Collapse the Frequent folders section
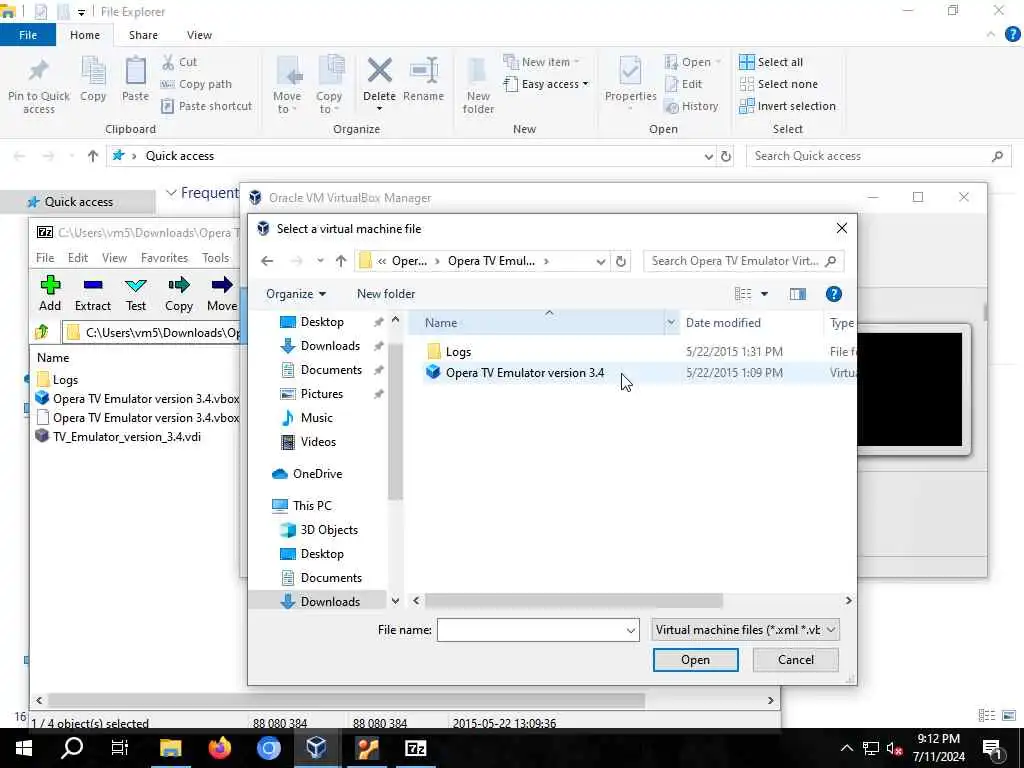This screenshot has height=768, width=1024. (x=172, y=193)
